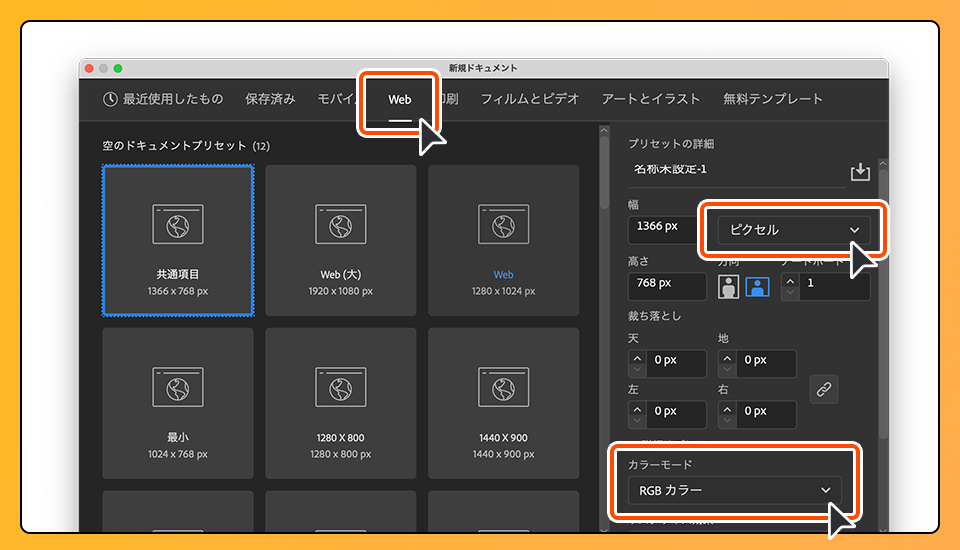Open the ピクセル units dropdown
This screenshot has height=550, width=960.
point(793,230)
